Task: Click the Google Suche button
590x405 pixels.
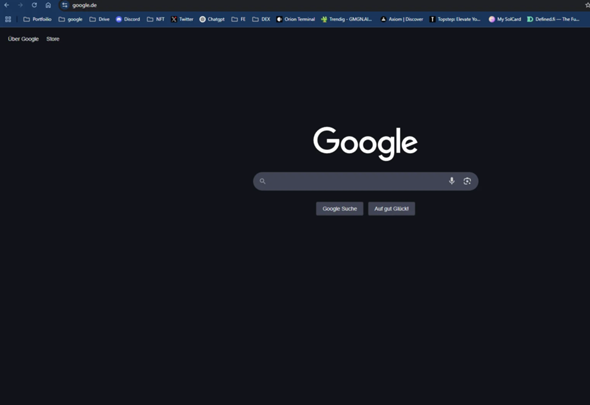Action: pyautogui.click(x=339, y=209)
